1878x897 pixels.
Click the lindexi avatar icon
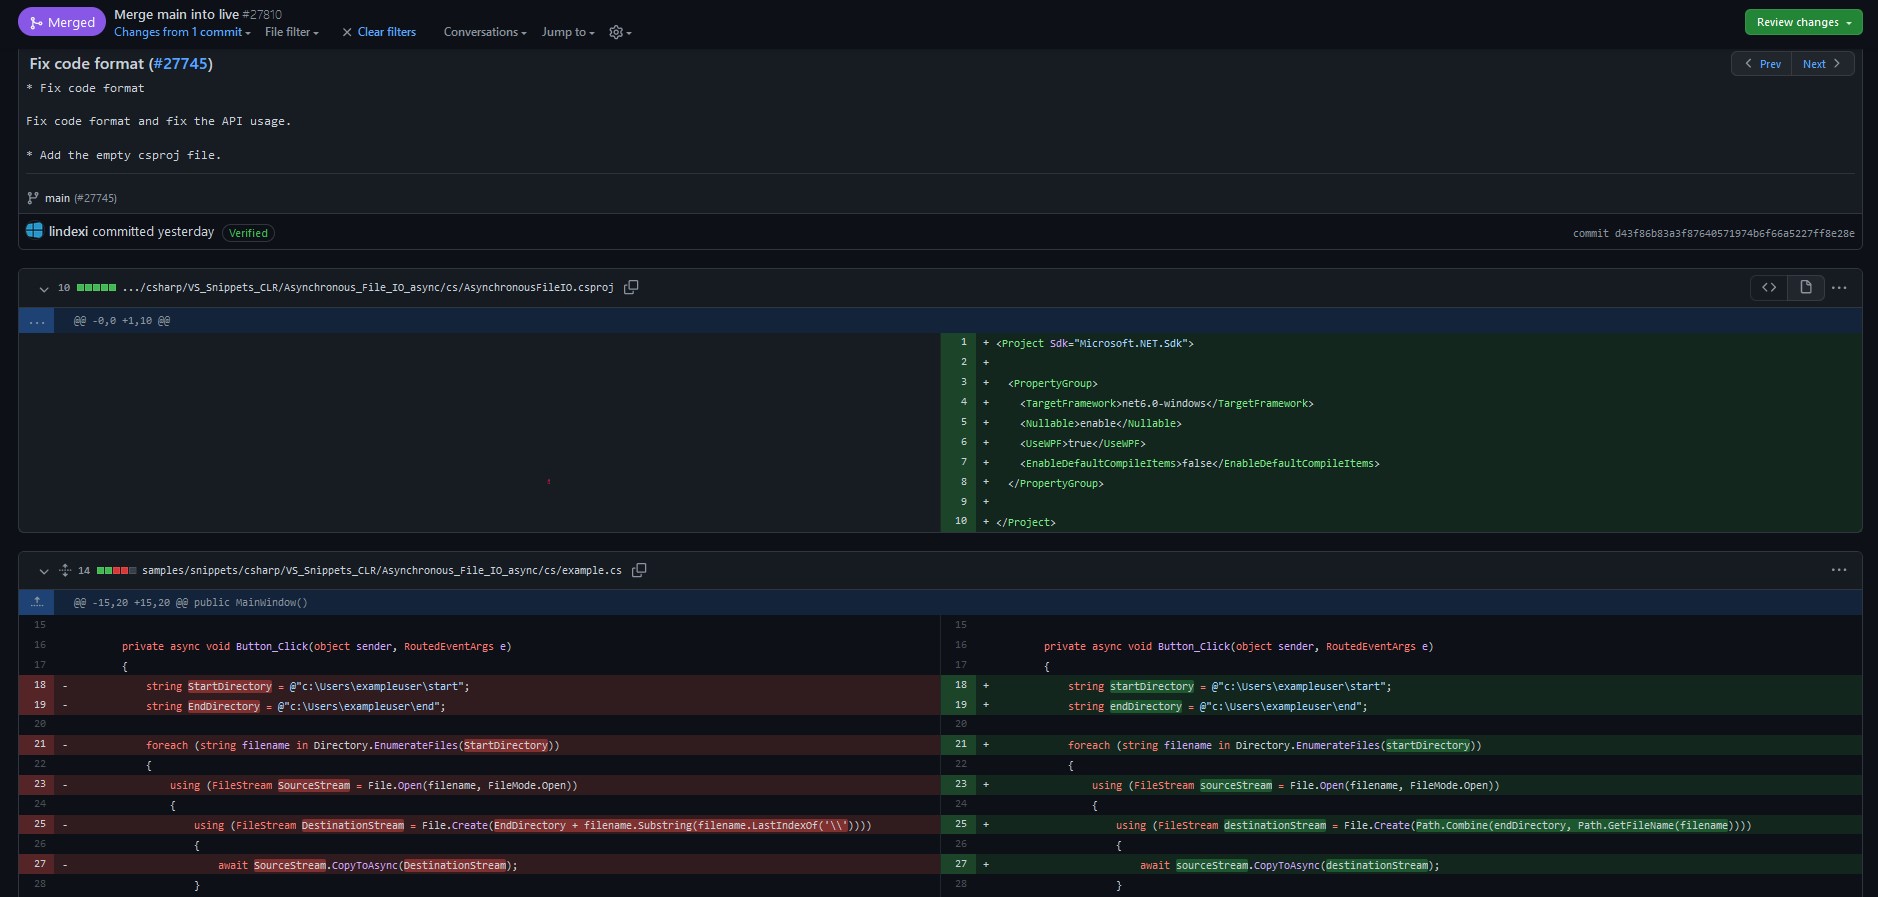pos(35,231)
